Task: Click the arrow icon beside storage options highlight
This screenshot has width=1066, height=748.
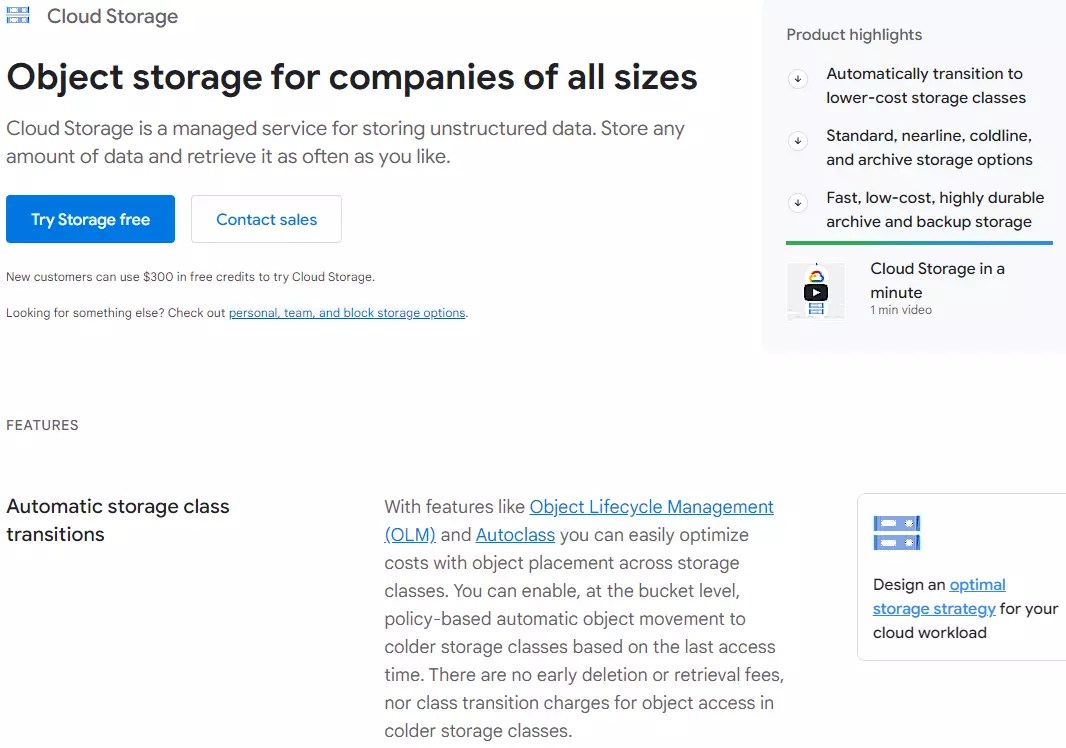Action: pyautogui.click(x=797, y=141)
